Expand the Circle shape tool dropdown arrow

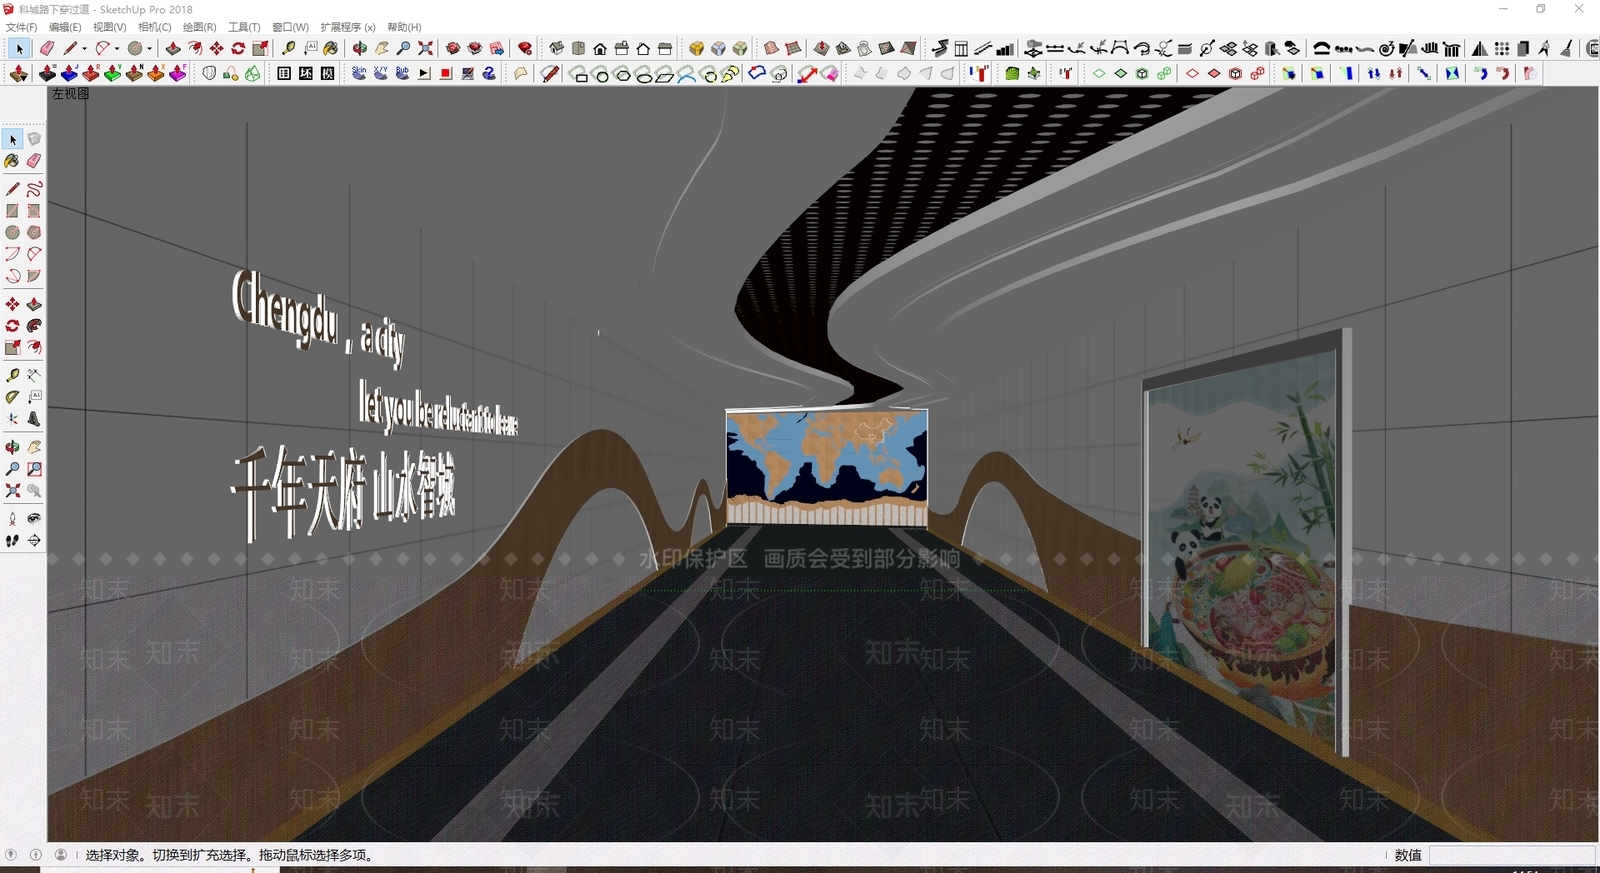pos(149,48)
